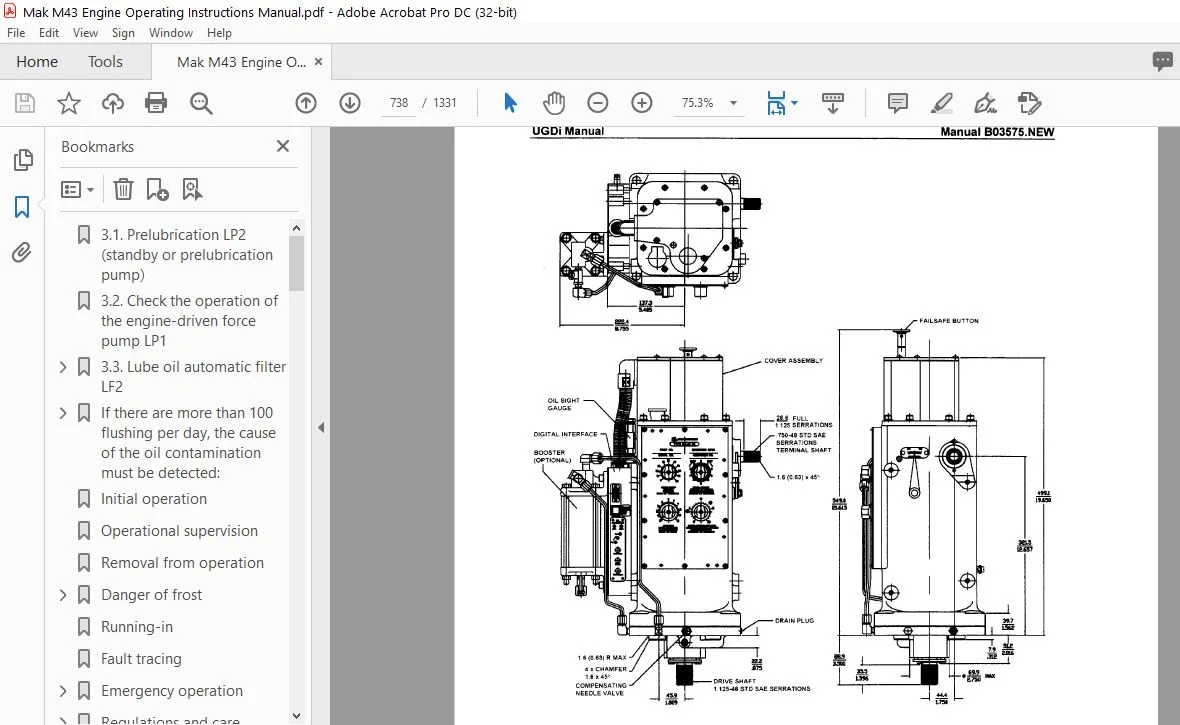The image size is (1180, 725).
Task: Activate the Hand pan tool
Action: coord(554,103)
